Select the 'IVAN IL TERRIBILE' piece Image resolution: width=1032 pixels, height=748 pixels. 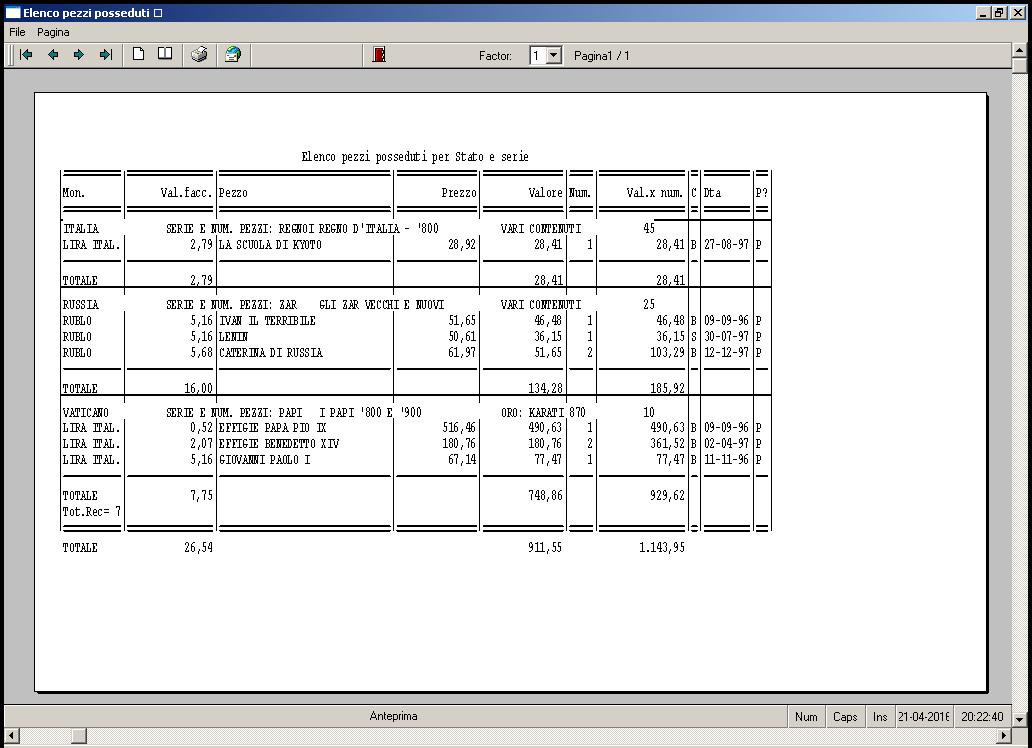pos(267,321)
